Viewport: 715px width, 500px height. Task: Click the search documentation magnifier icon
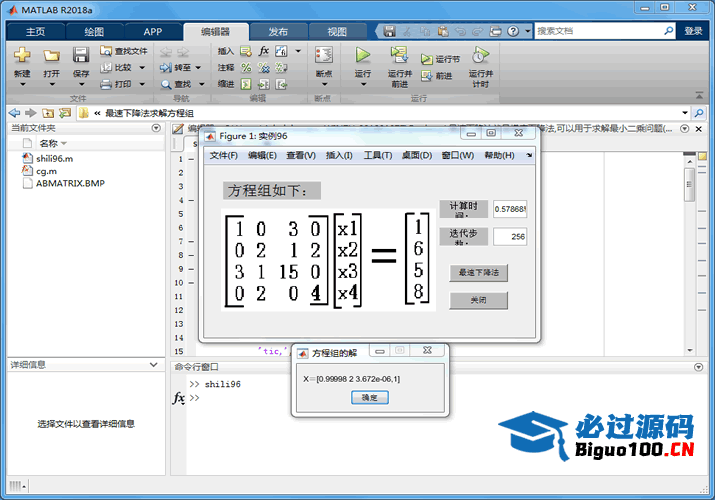668,31
